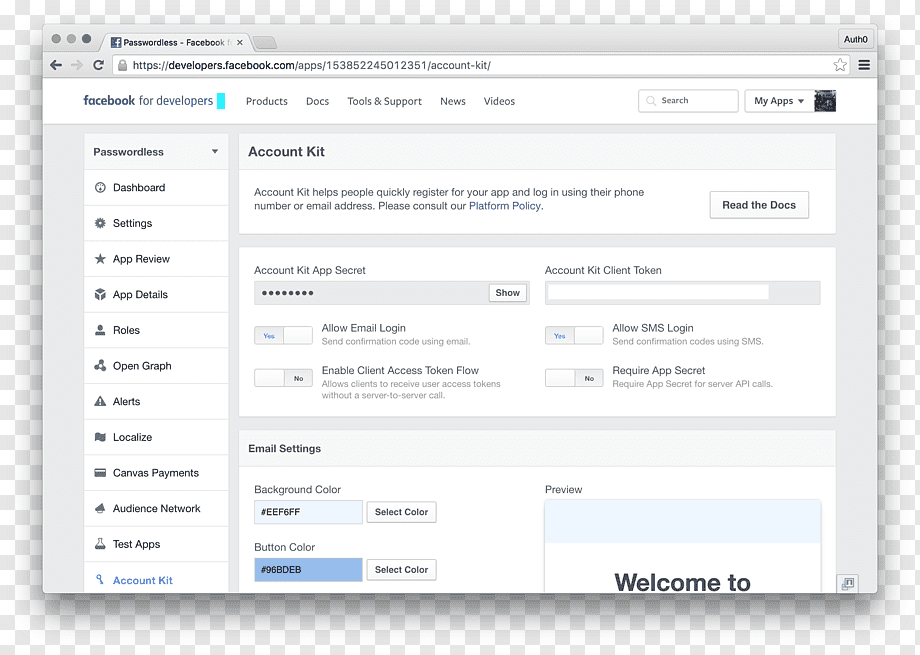The width and height of the screenshot is (920, 655).
Task: Toggle the Require App Secret switch
Action: tap(574, 378)
